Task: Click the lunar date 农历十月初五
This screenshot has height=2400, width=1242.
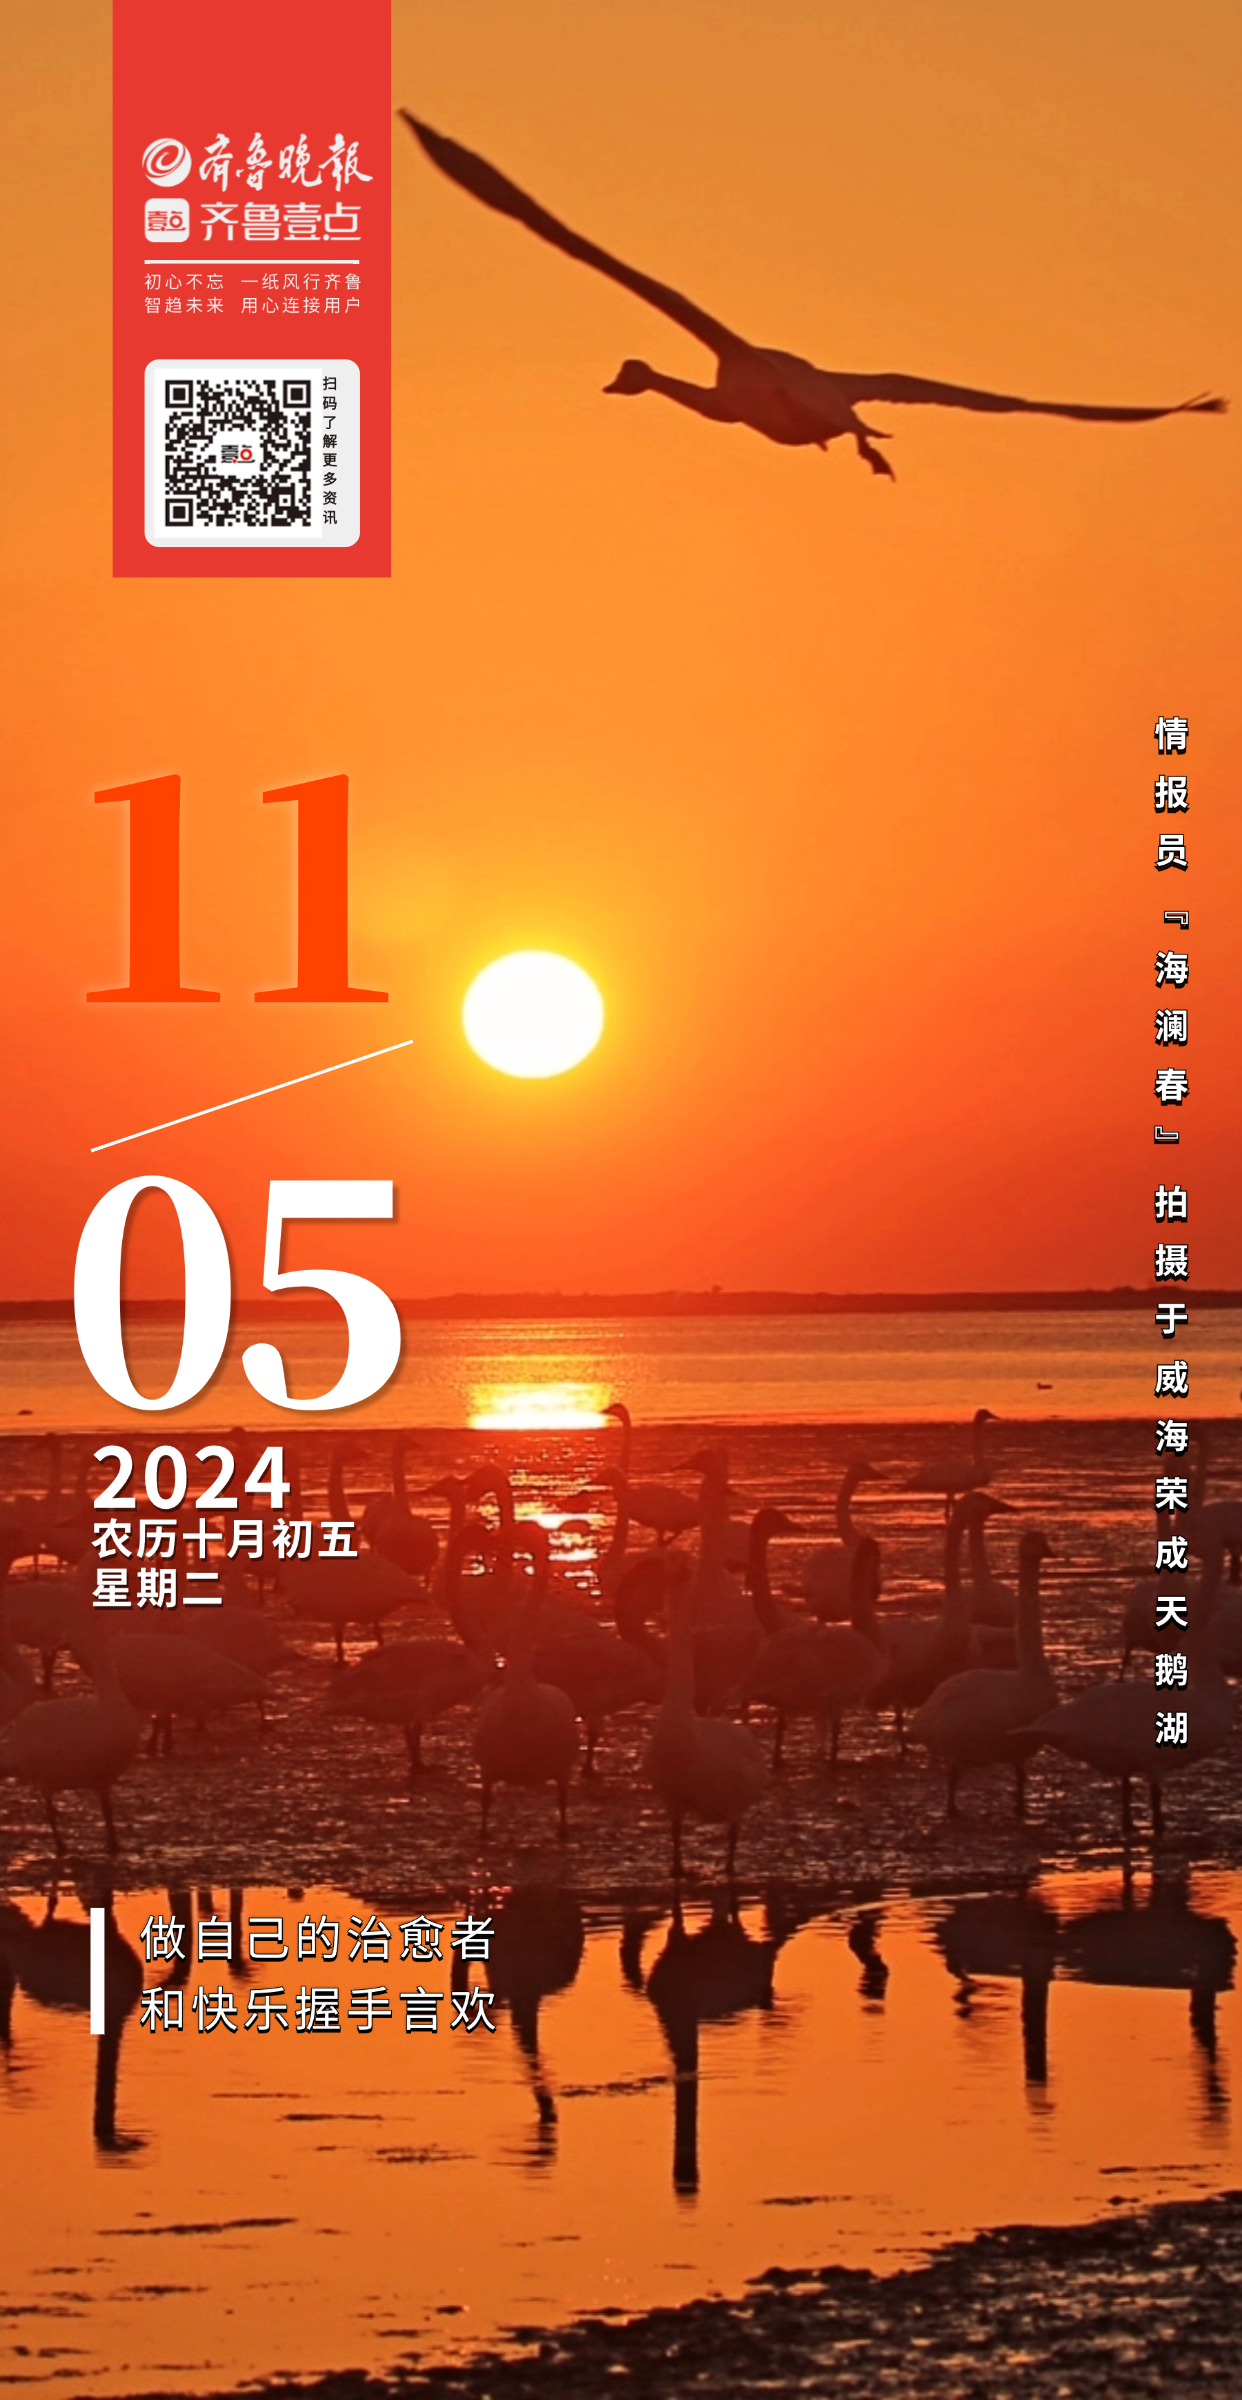Action: tap(225, 1538)
